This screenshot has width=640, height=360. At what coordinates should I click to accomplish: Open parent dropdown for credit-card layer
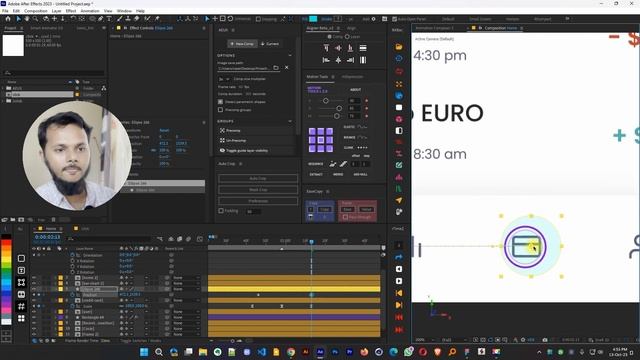(x=186, y=300)
